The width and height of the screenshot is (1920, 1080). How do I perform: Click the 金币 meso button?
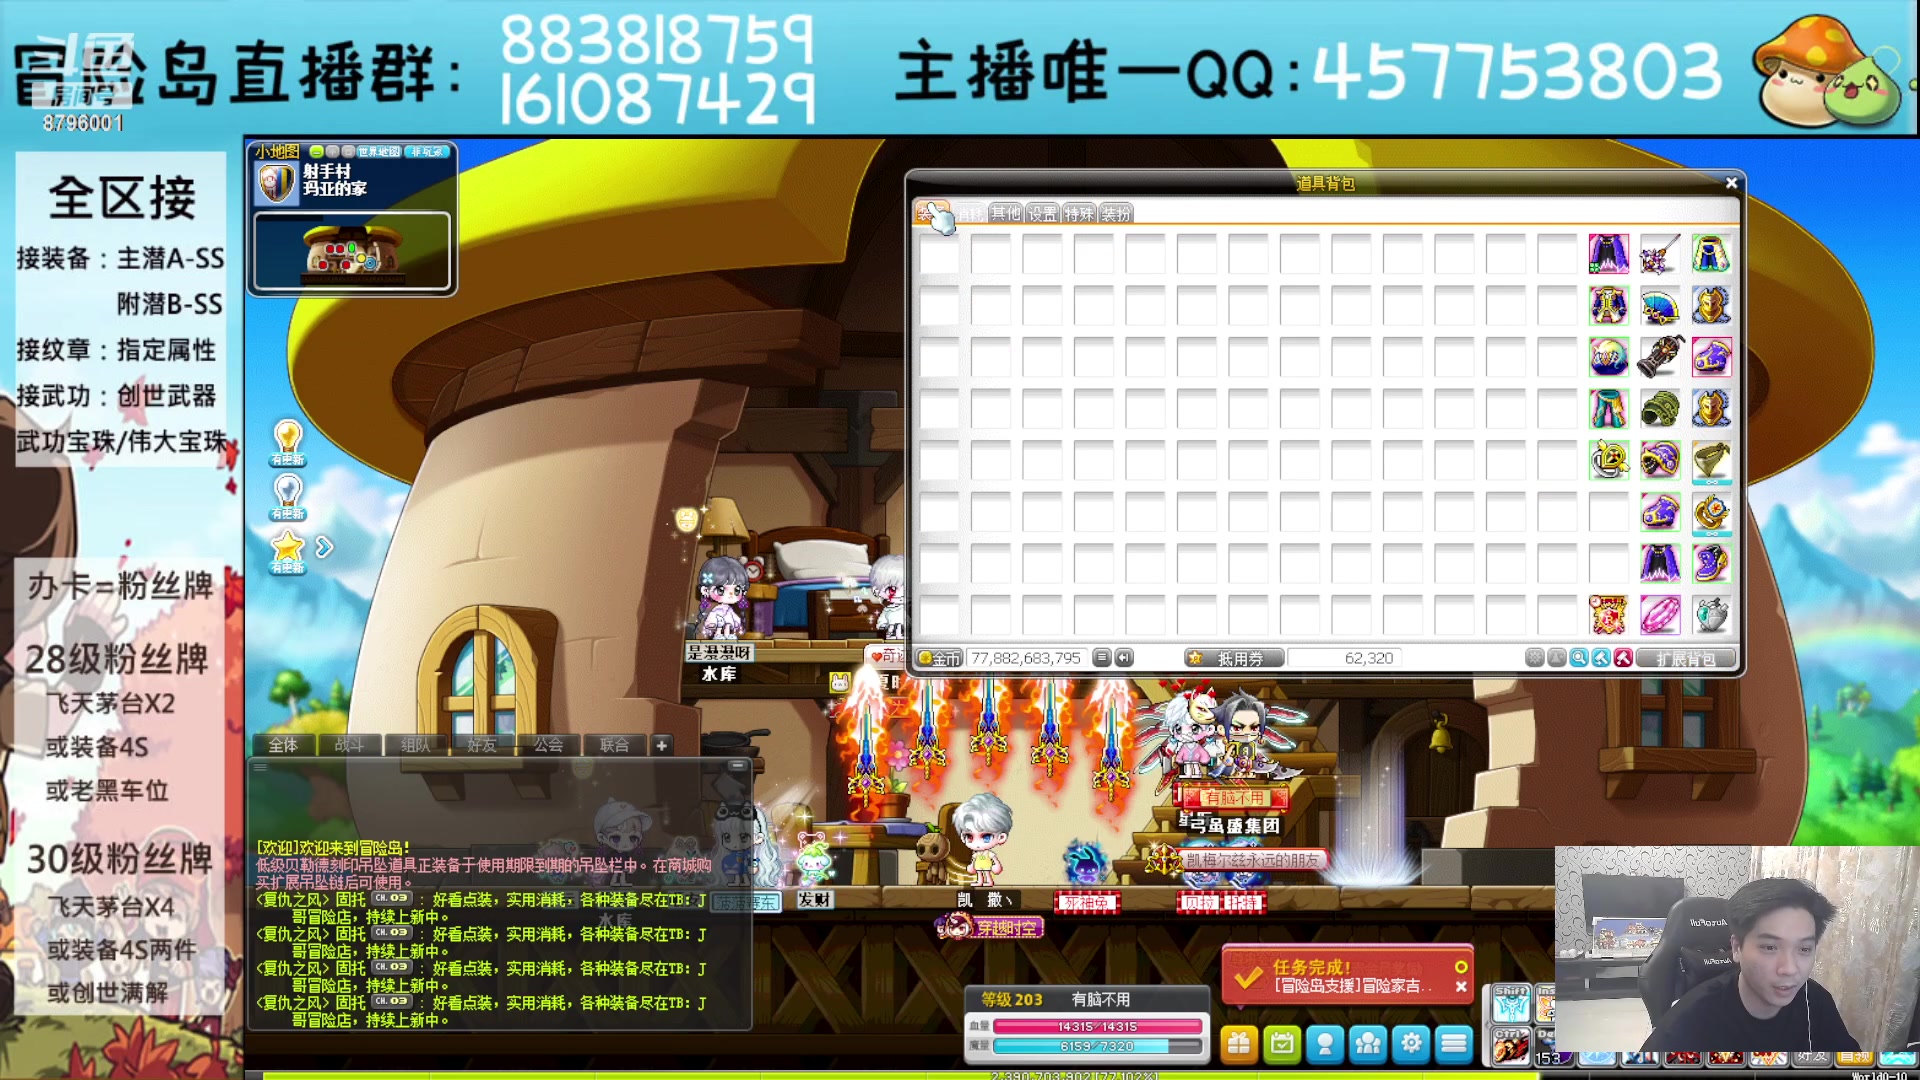[939, 658]
